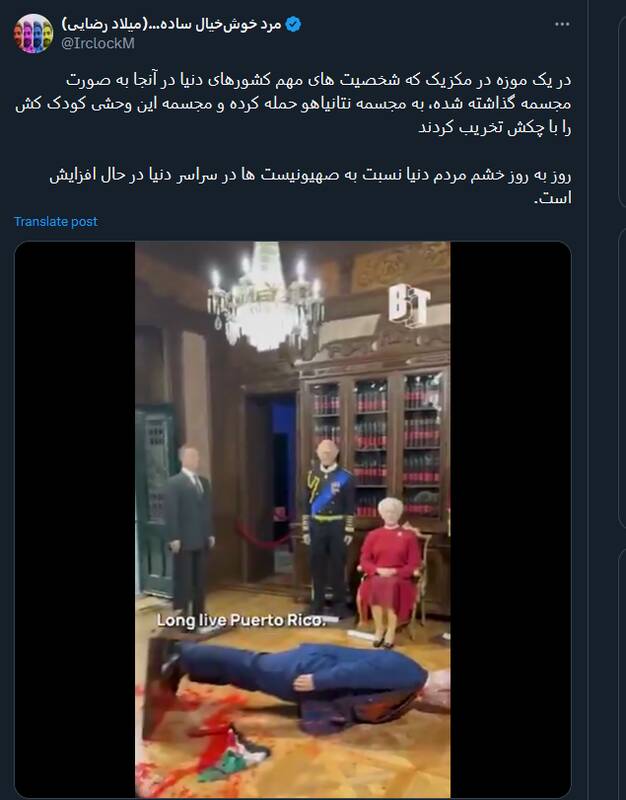Click the fallen figure on the floor
The height and width of the screenshot is (800, 626).
[298, 679]
